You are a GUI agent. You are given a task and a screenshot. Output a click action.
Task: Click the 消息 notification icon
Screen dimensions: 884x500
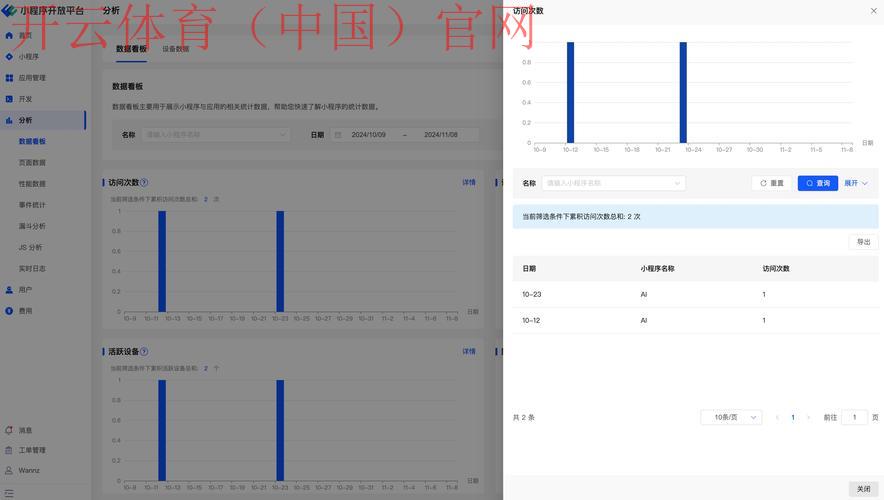tap(9, 430)
